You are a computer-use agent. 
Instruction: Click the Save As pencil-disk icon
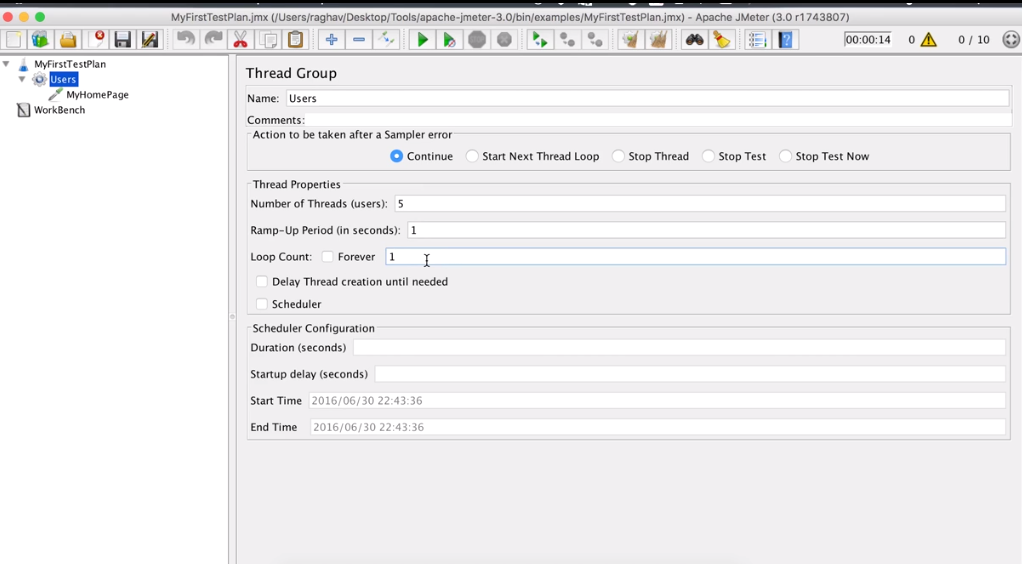tap(150, 40)
